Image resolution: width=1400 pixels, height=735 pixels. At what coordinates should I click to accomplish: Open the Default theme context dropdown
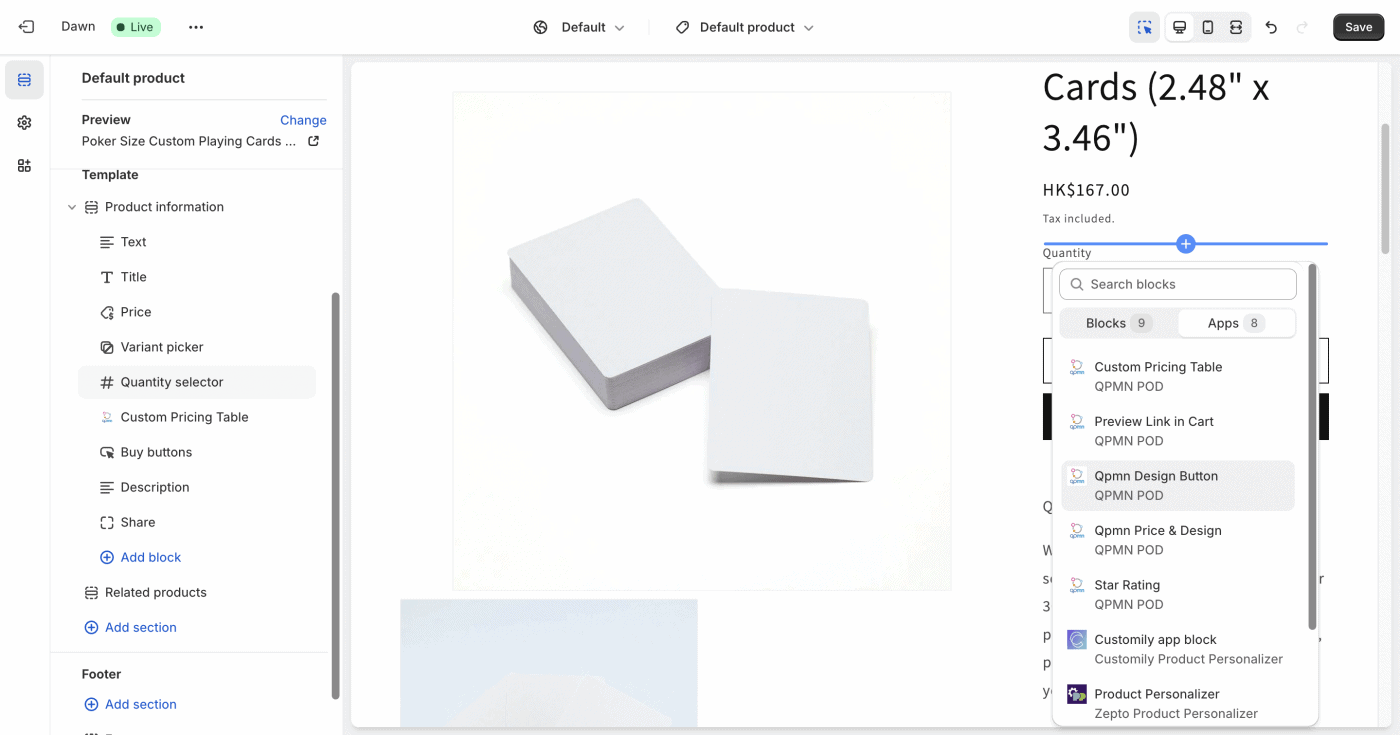pyautogui.click(x=579, y=27)
